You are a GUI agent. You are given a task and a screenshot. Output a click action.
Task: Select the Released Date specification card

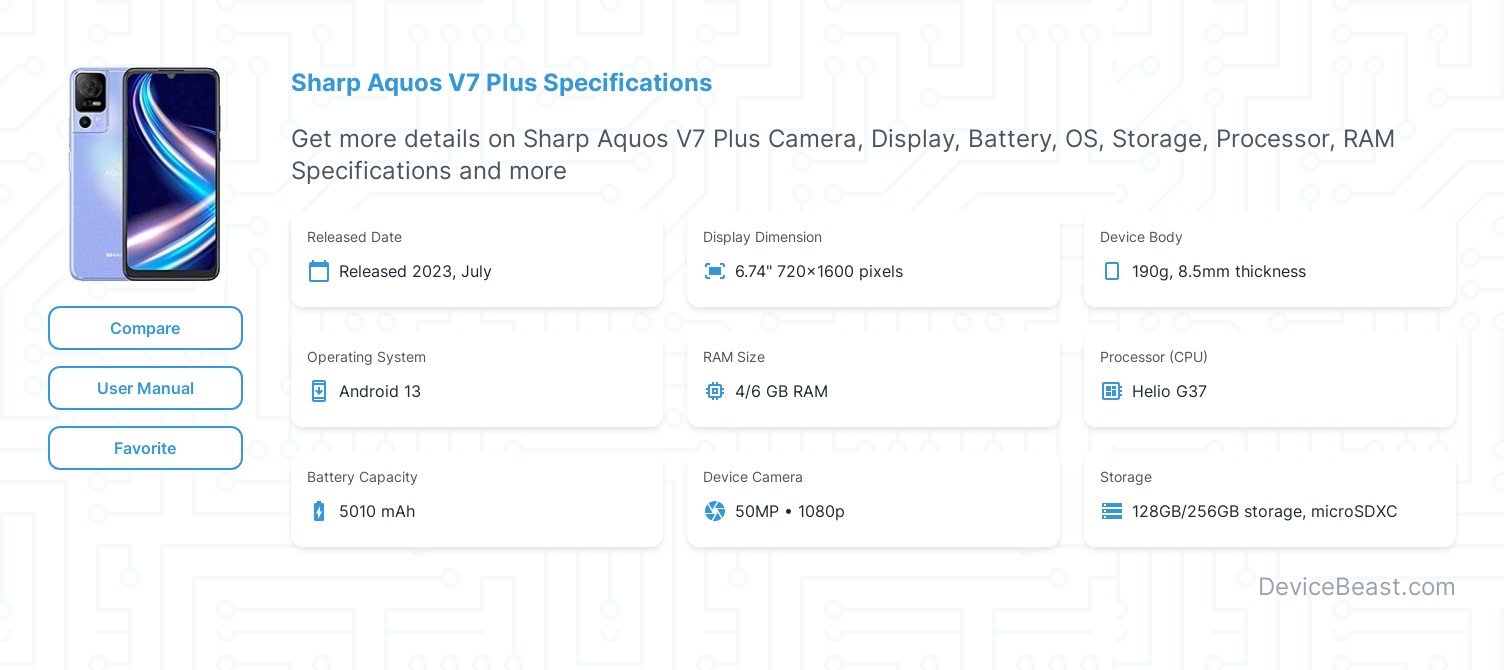pyautogui.click(x=477, y=258)
